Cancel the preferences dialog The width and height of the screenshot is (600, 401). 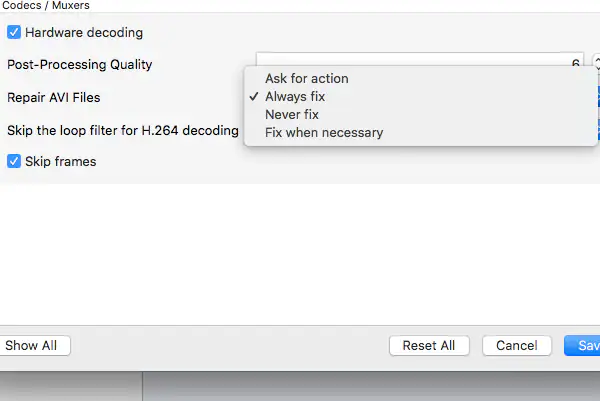click(x=517, y=346)
